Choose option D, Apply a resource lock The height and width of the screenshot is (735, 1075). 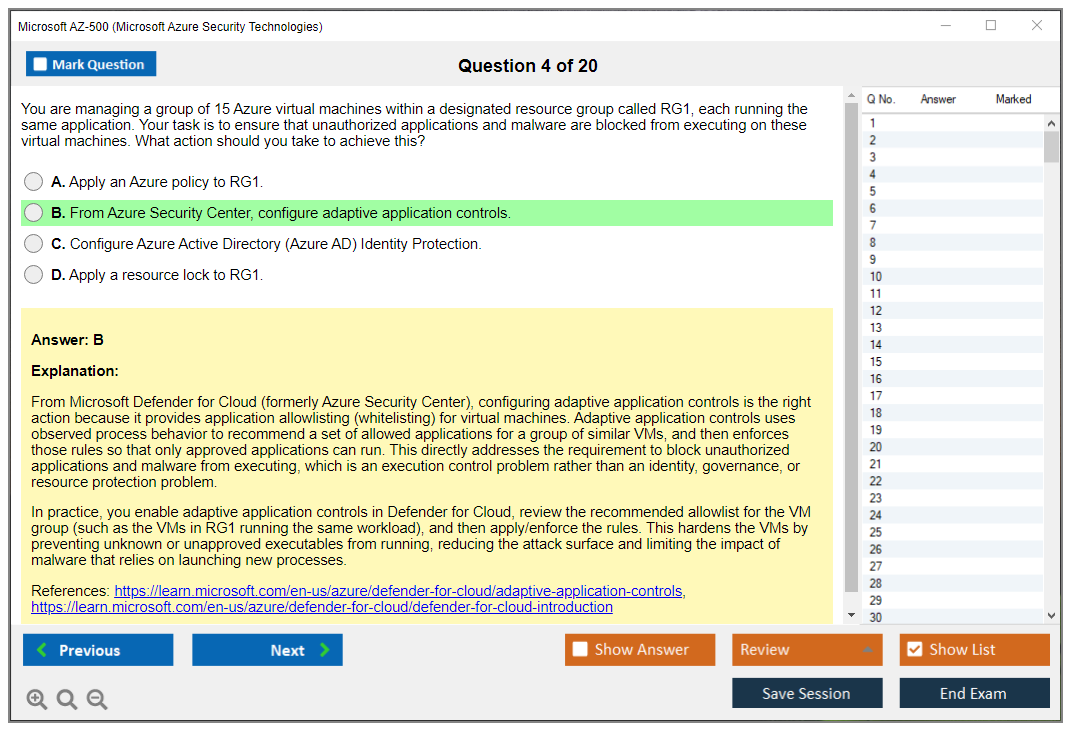[x=34, y=275]
